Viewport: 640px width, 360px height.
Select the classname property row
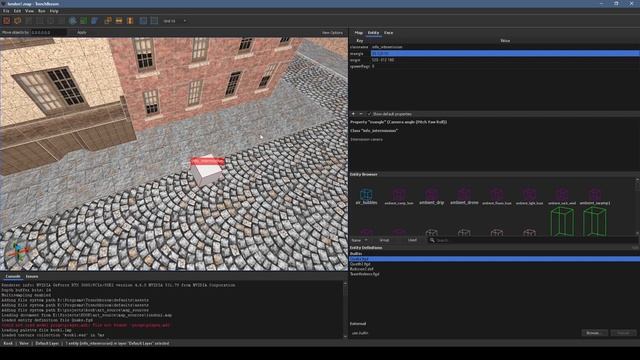point(494,47)
